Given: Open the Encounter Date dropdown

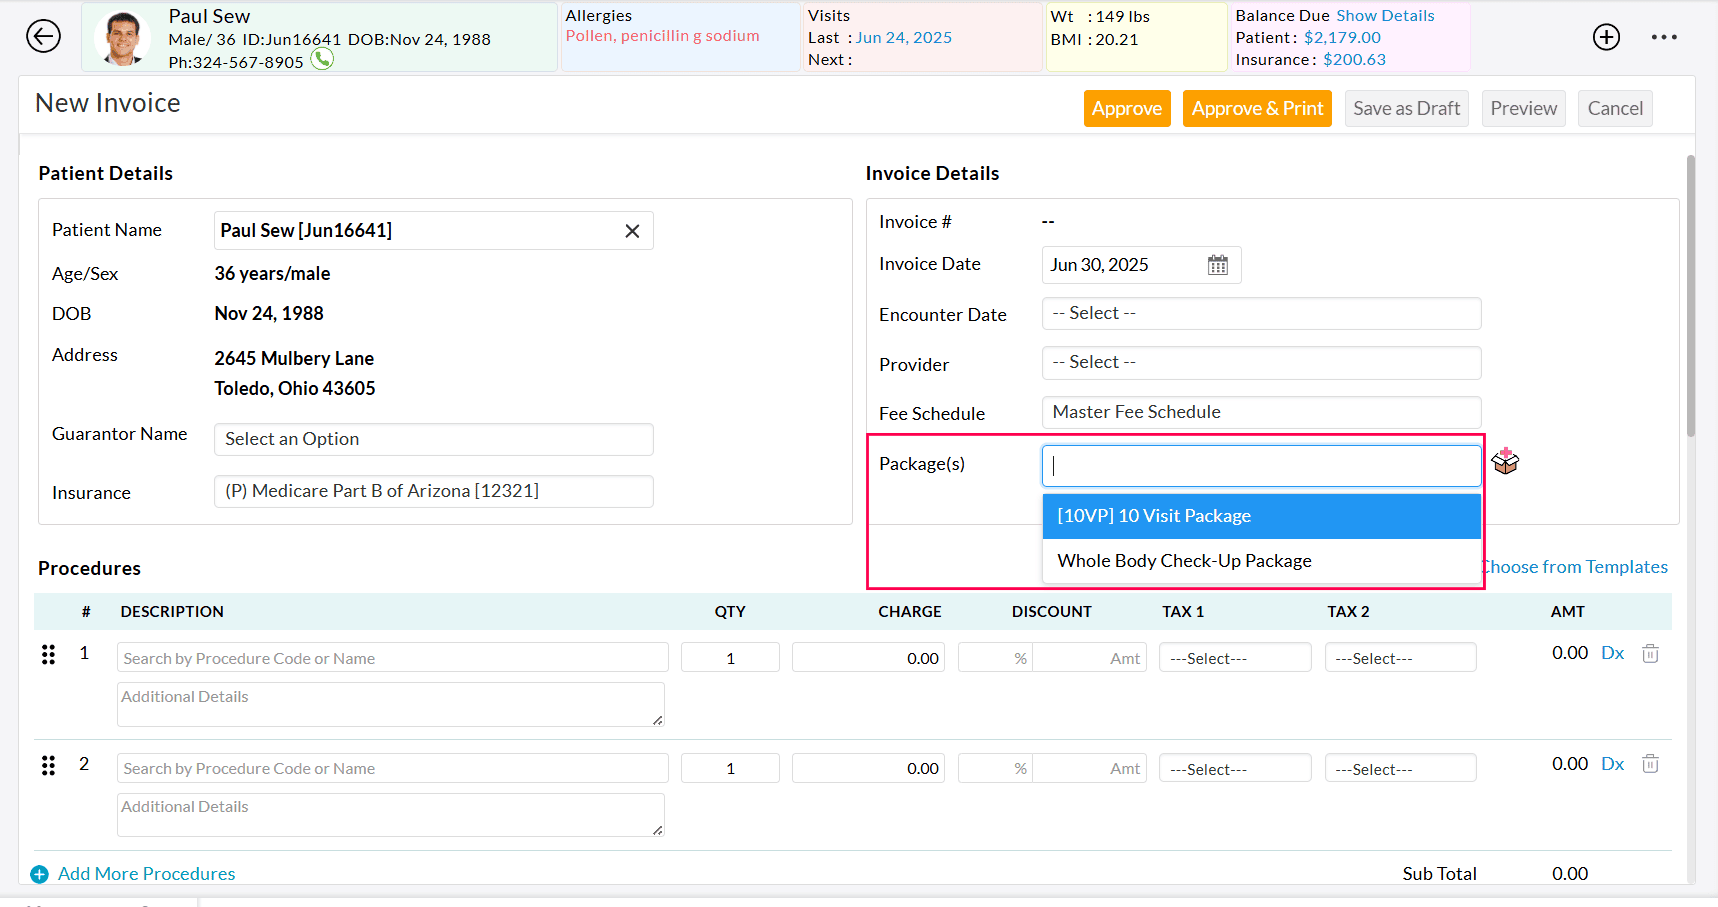Looking at the screenshot, I should point(1261,313).
